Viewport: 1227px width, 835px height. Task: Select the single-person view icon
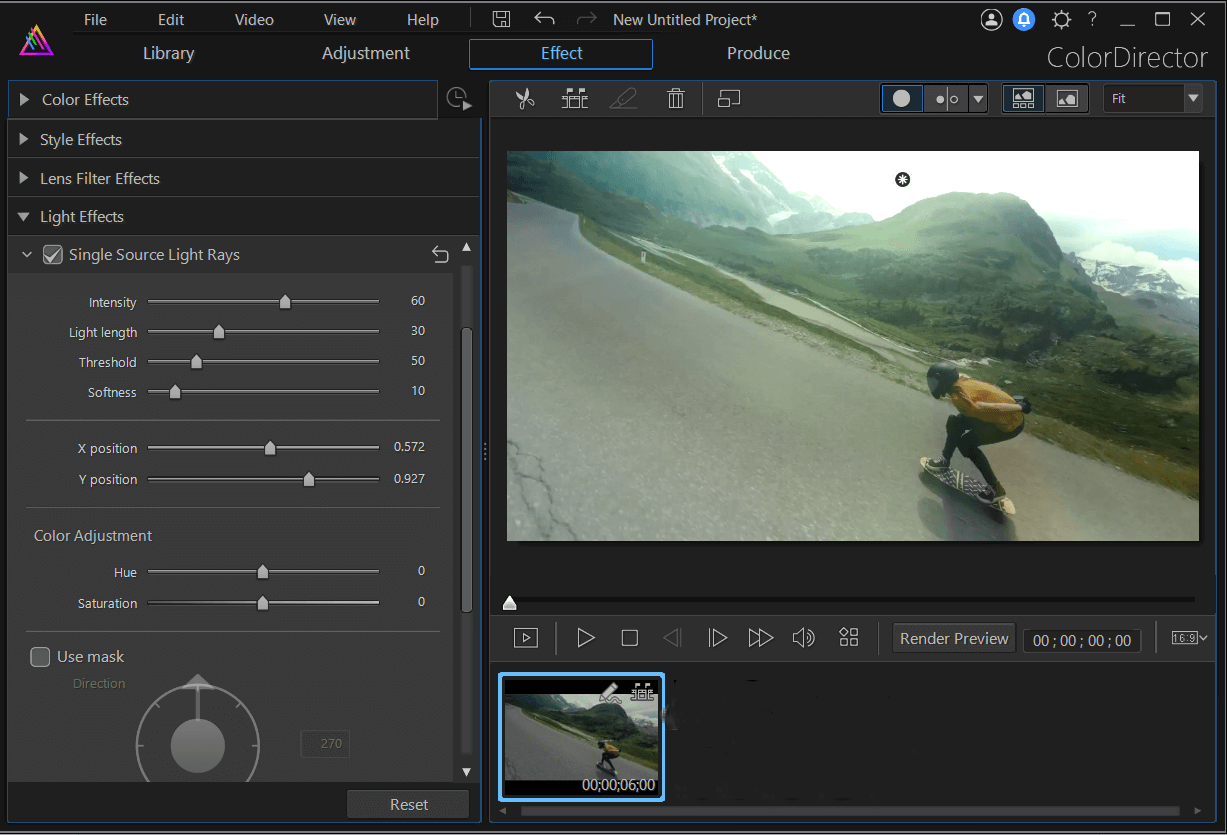[1067, 99]
